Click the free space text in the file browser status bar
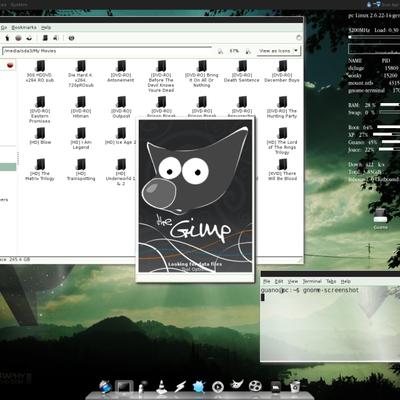Image resolution: width=400 pixels, height=400 pixels. tap(15, 259)
